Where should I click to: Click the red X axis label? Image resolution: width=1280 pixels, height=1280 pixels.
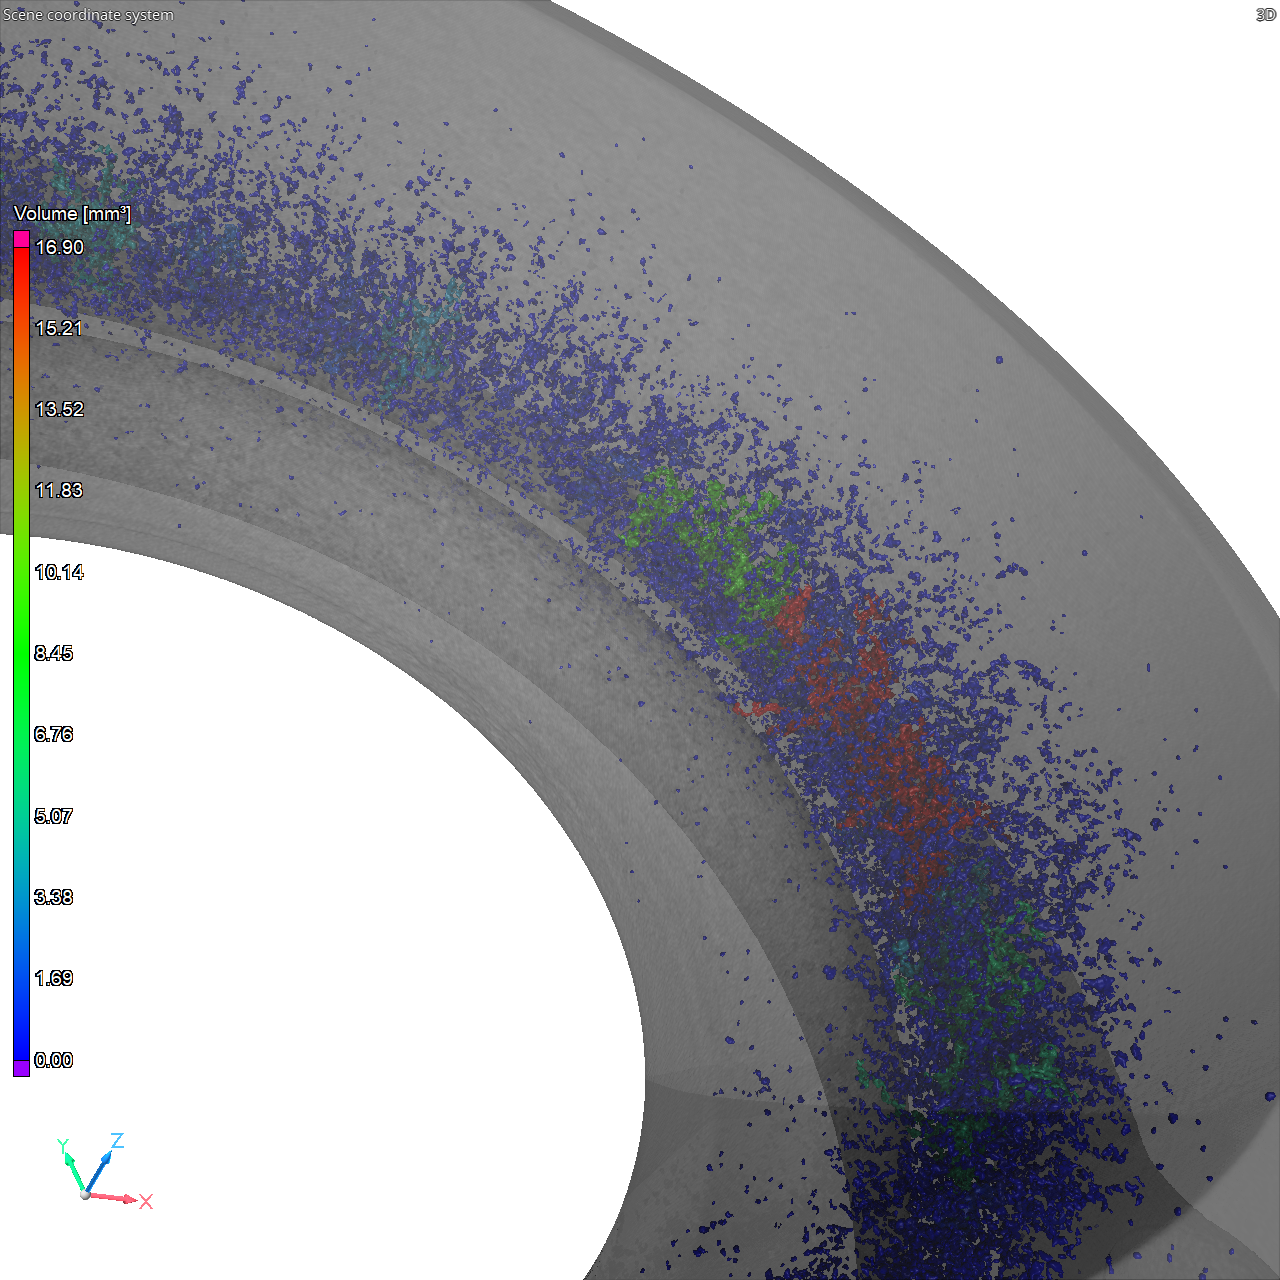pos(146,1201)
